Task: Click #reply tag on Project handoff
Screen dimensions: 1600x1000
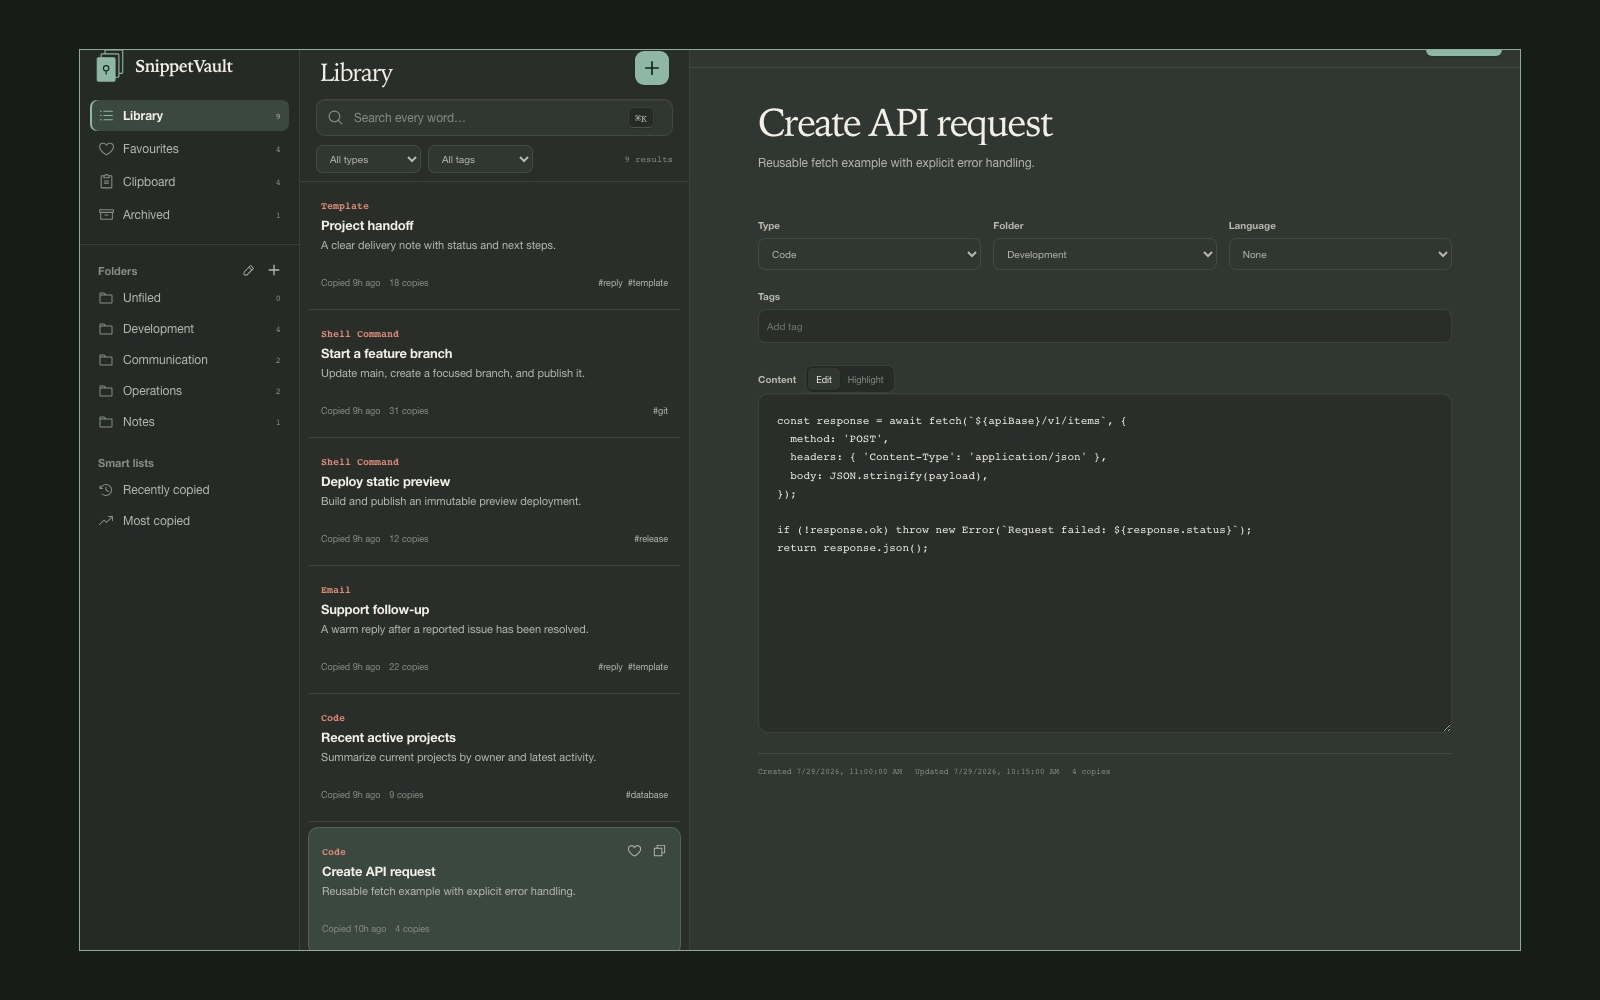Action: click(x=610, y=283)
